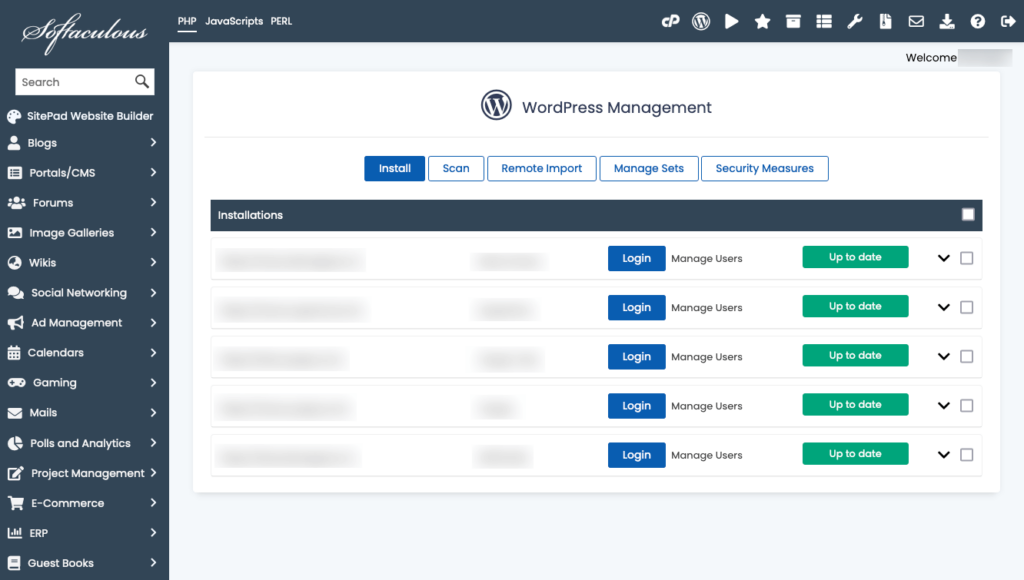
Task: Check the second installation's checkbox
Action: tap(967, 307)
